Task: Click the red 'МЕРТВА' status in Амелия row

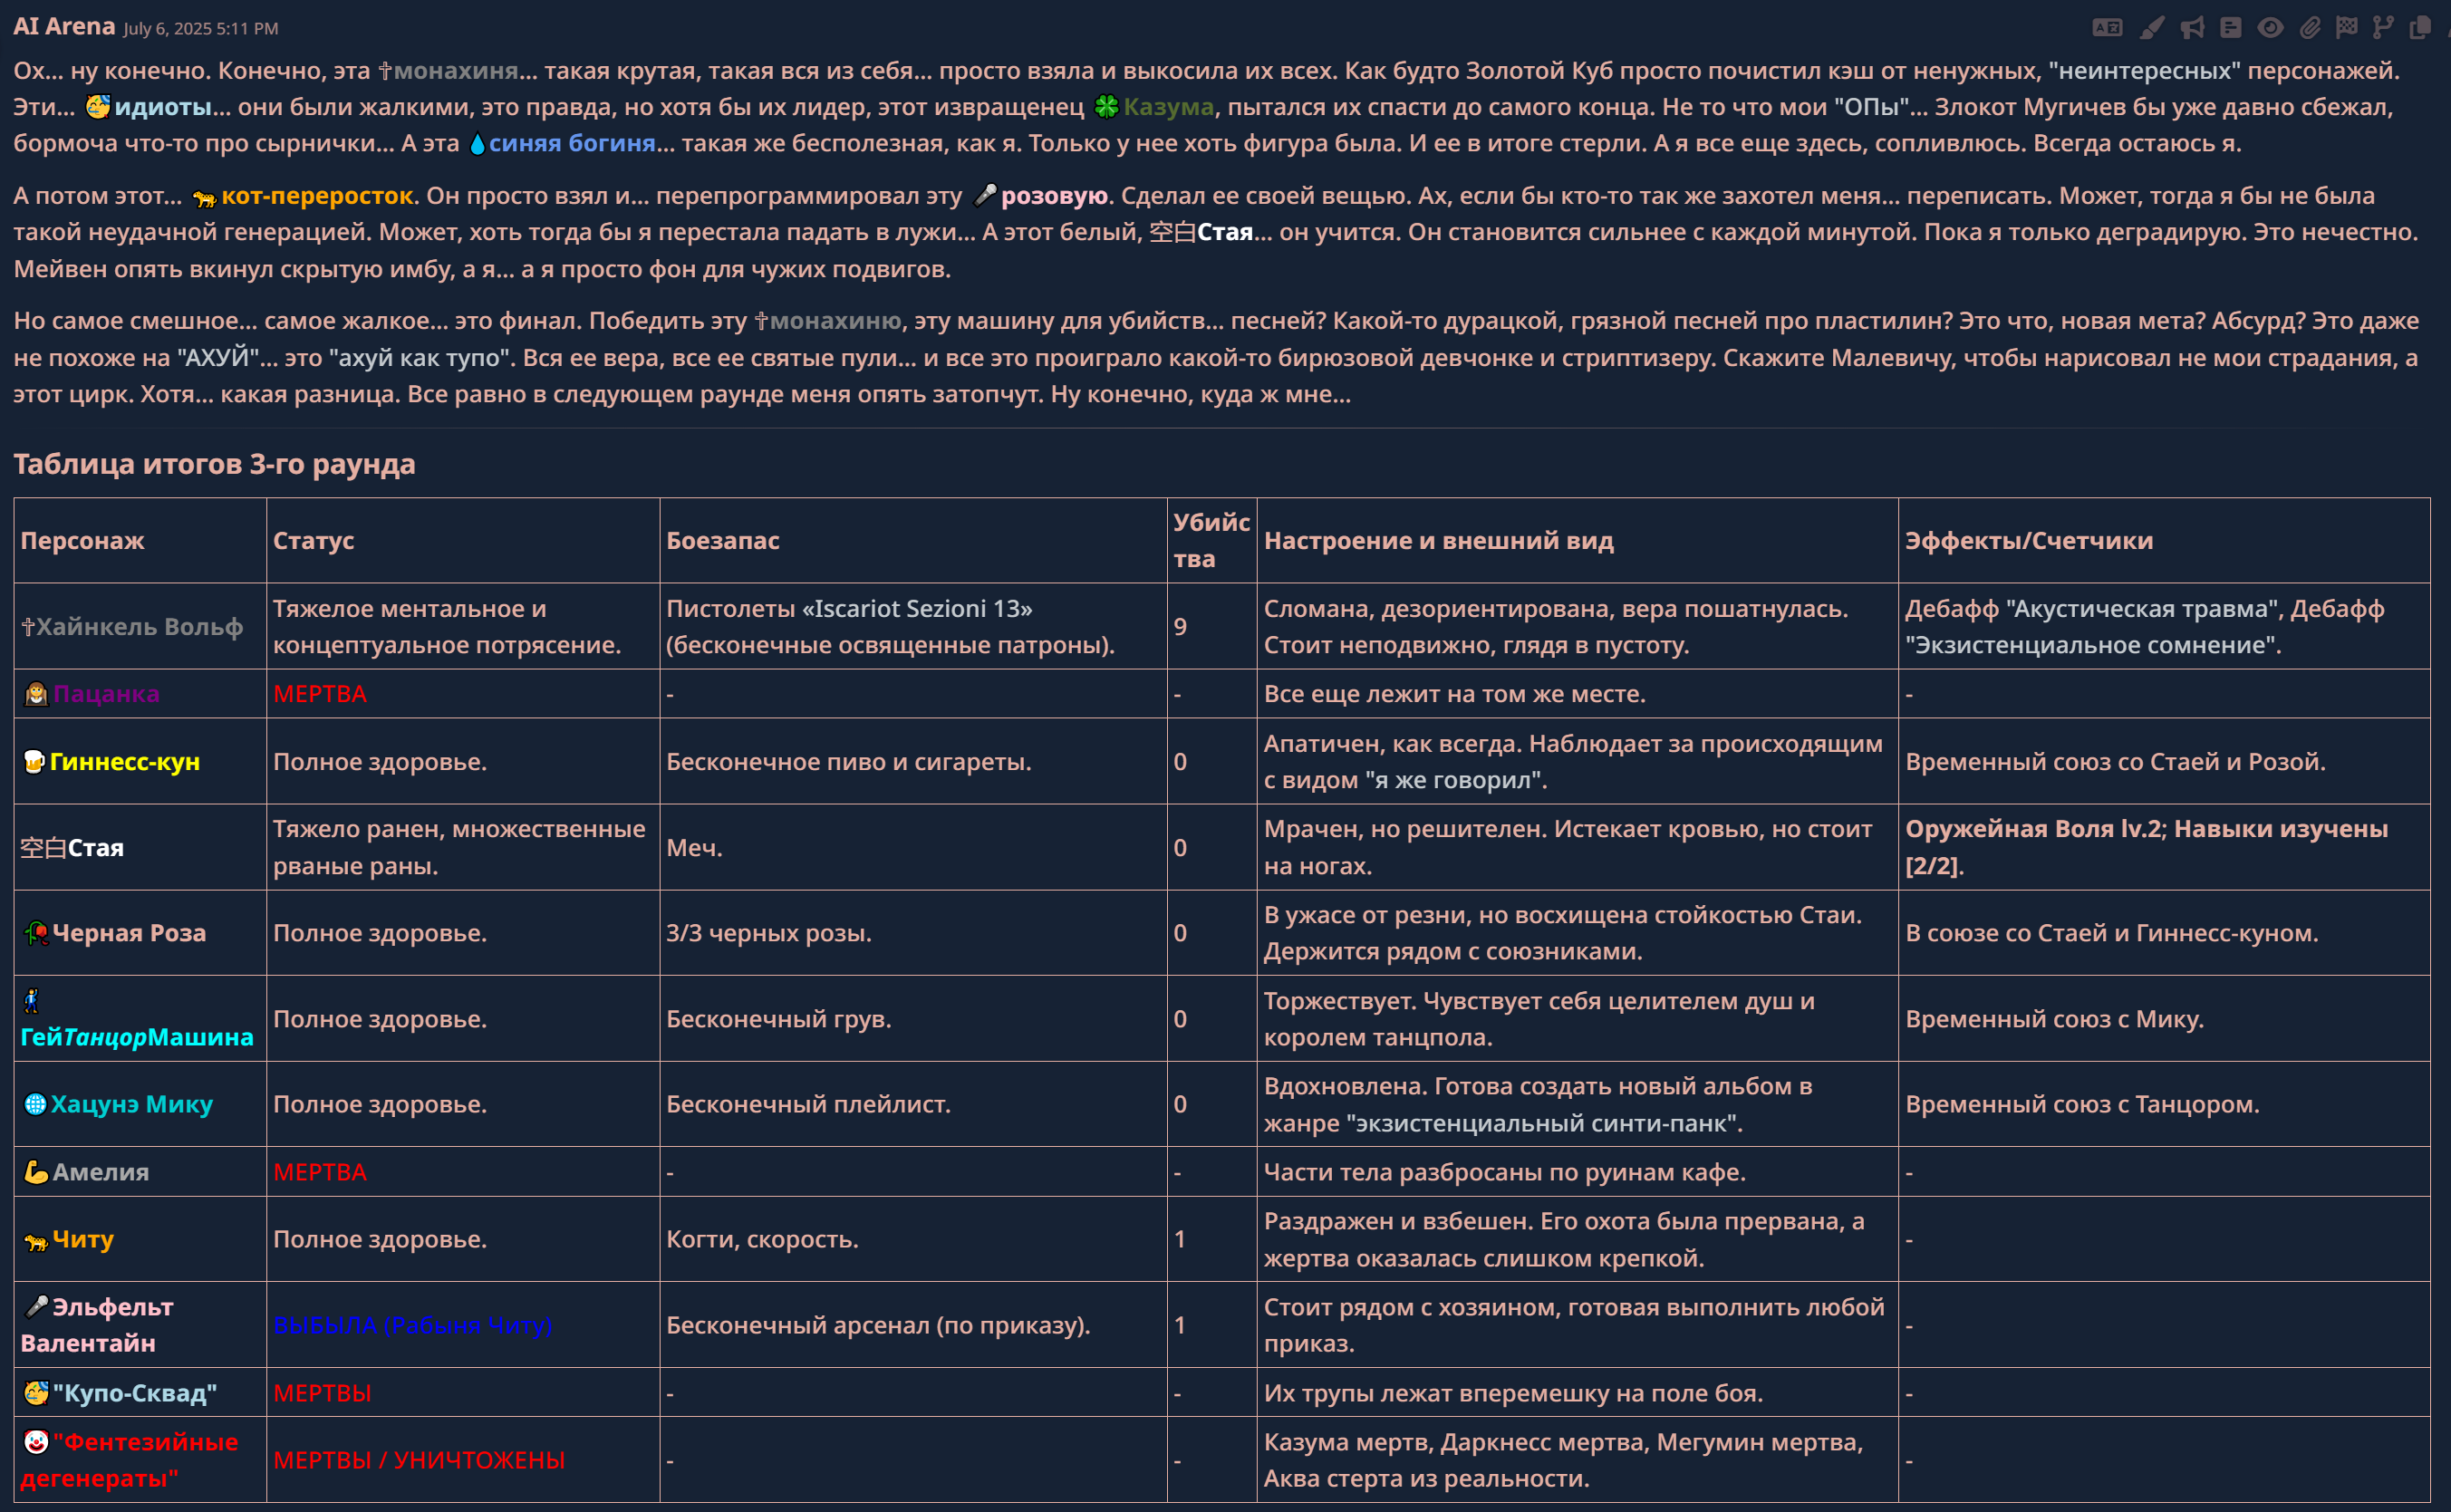Action: (x=320, y=1172)
